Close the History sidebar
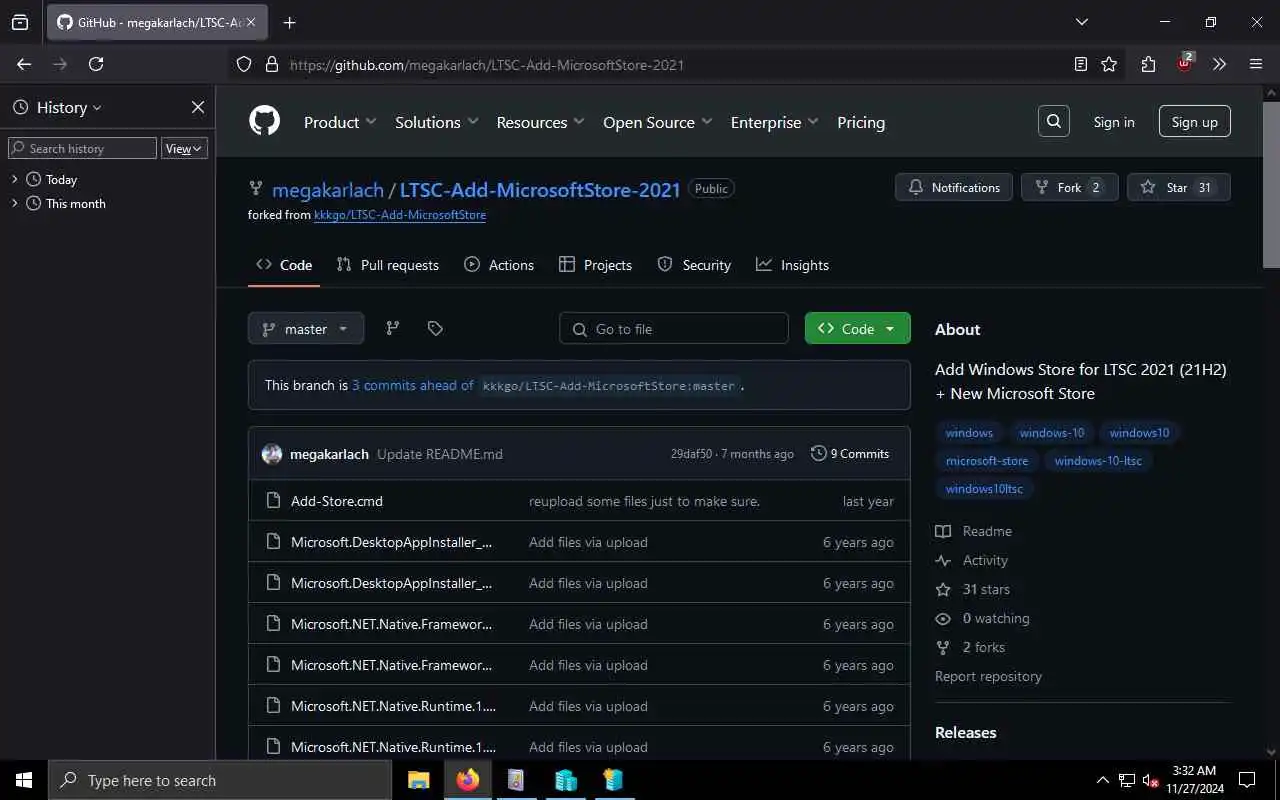1280x800 pixels. click(x=198, y=107)
